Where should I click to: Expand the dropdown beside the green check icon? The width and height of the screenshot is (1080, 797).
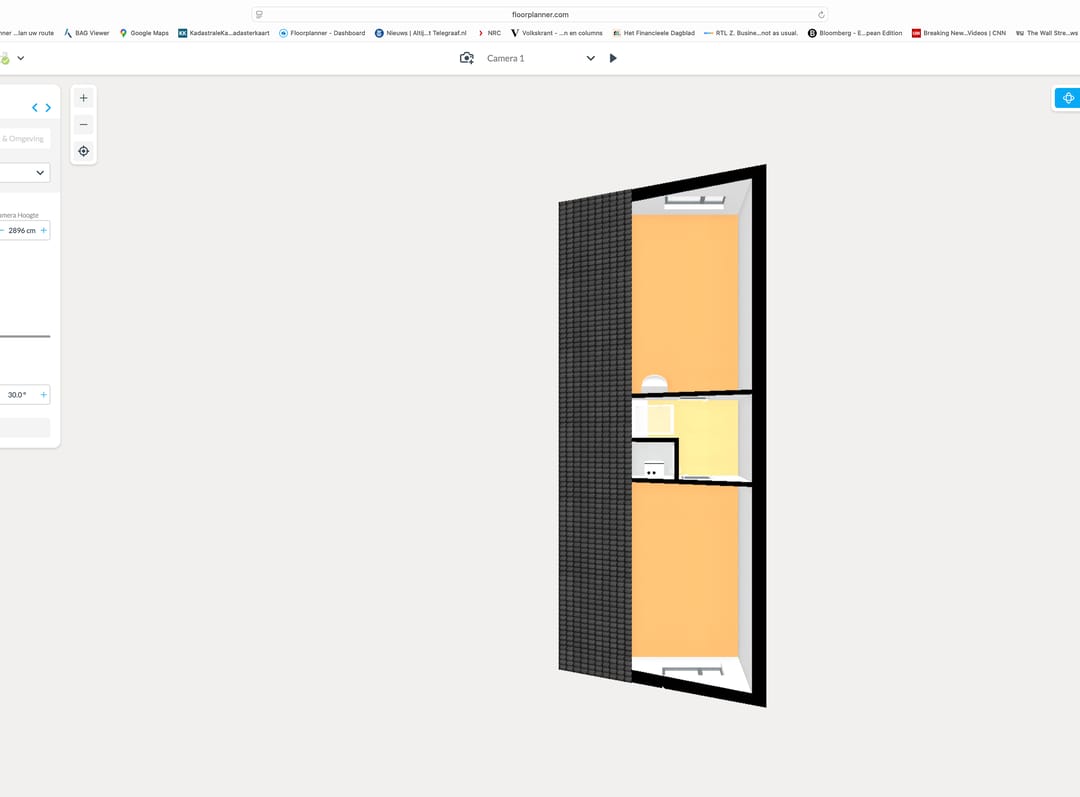(x=21, y=59)
